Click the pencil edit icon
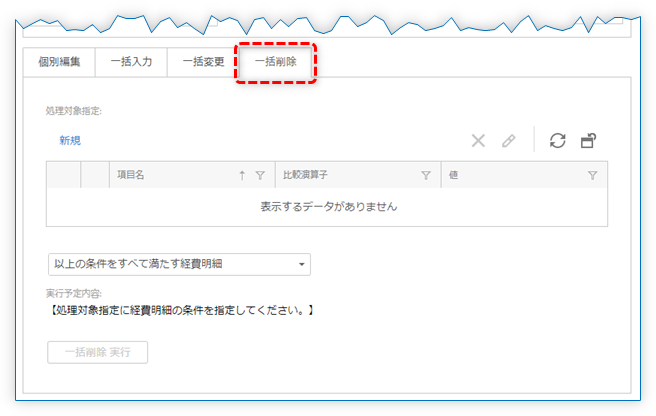 click(509, 141)
